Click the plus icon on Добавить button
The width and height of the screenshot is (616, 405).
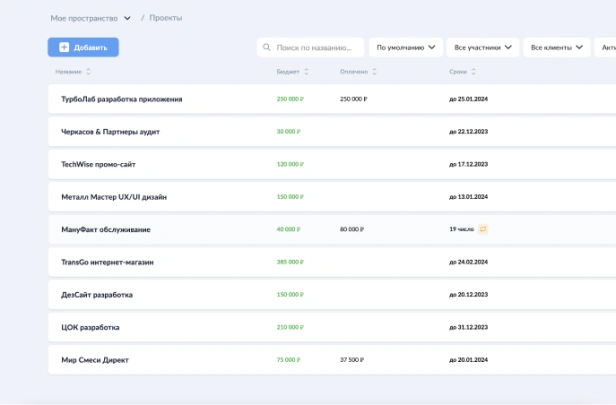(x=64, y=47)
